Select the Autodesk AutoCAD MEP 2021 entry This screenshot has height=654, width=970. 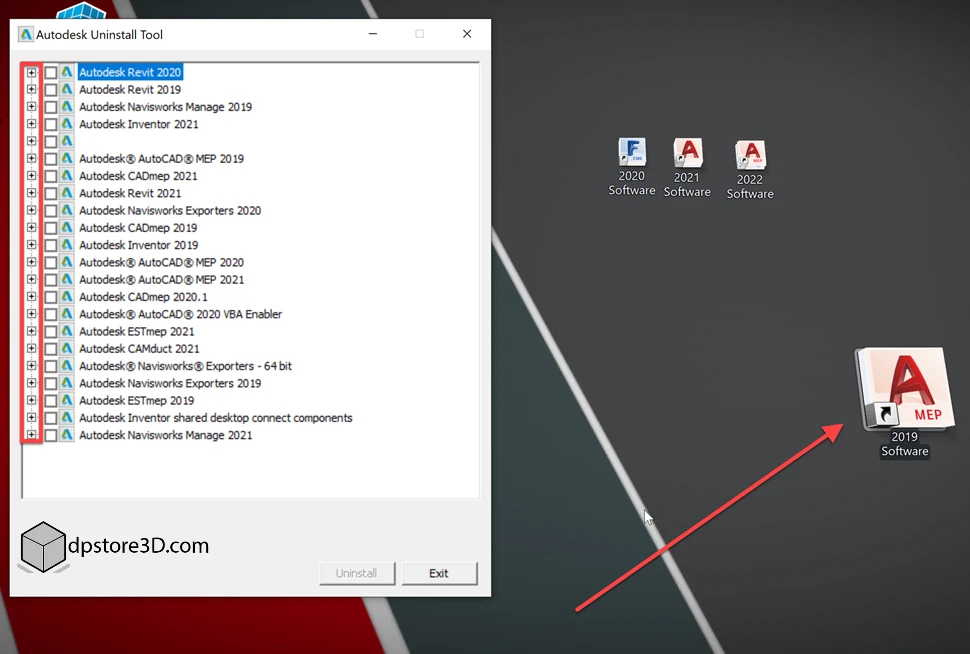[x=161, y=280]
